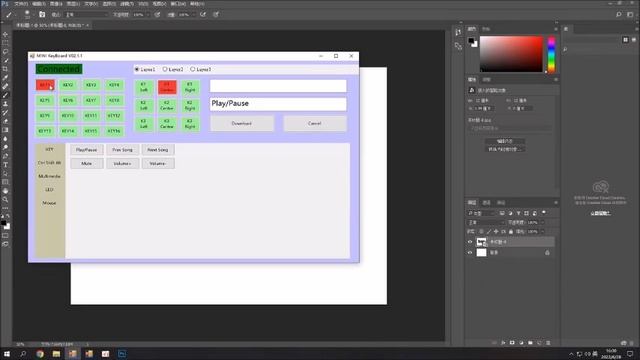This screenshot has width=640, height=360.
Task: Switch to the LED tab in Mini Keyboard
Action: click(x=49, y=190)
